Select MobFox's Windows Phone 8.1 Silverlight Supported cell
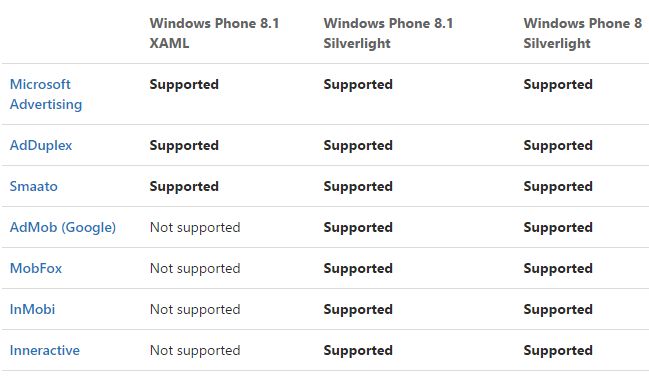 click(358, 268)
